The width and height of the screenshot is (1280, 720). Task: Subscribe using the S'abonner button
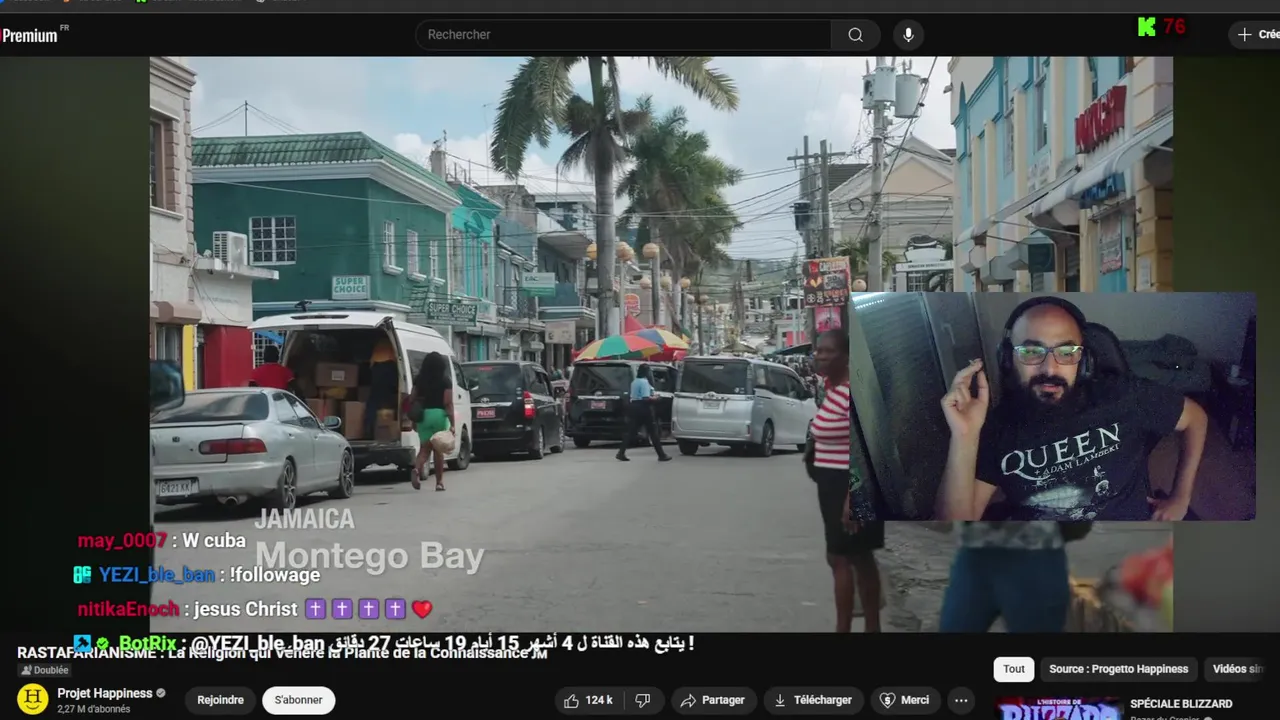coord(298,700)
